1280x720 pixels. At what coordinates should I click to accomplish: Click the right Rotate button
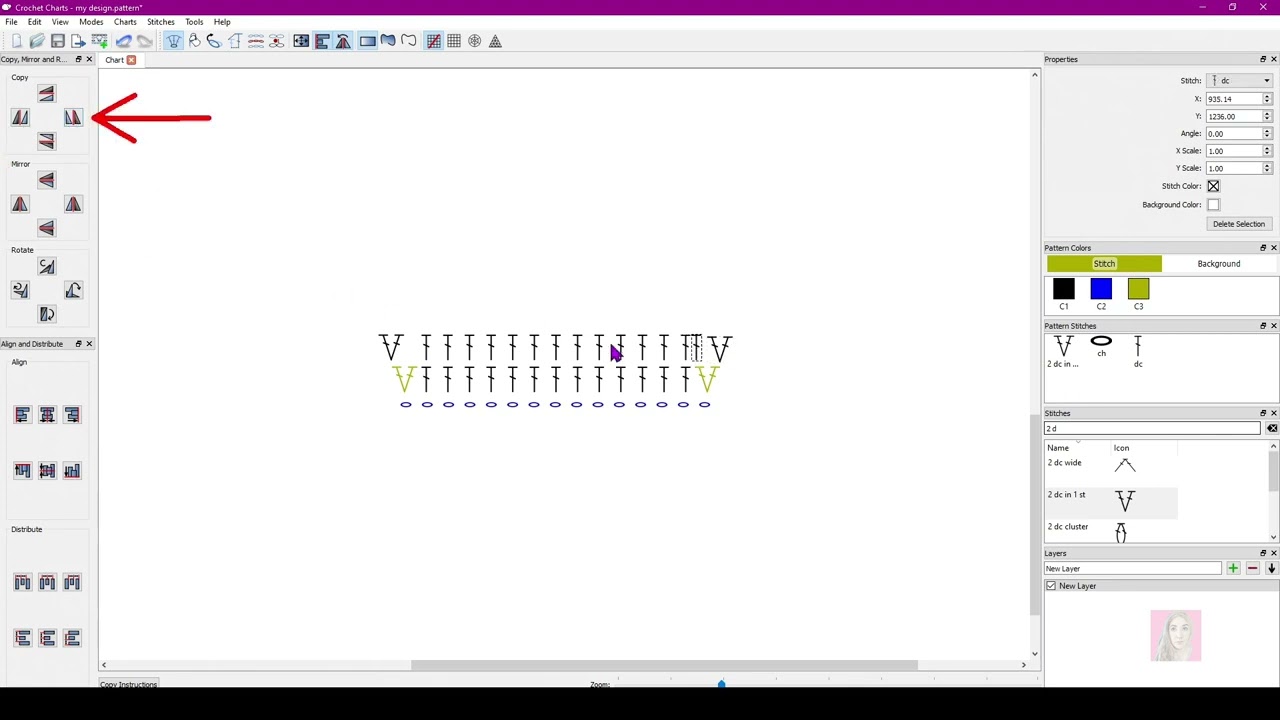(x=73, y=290)
